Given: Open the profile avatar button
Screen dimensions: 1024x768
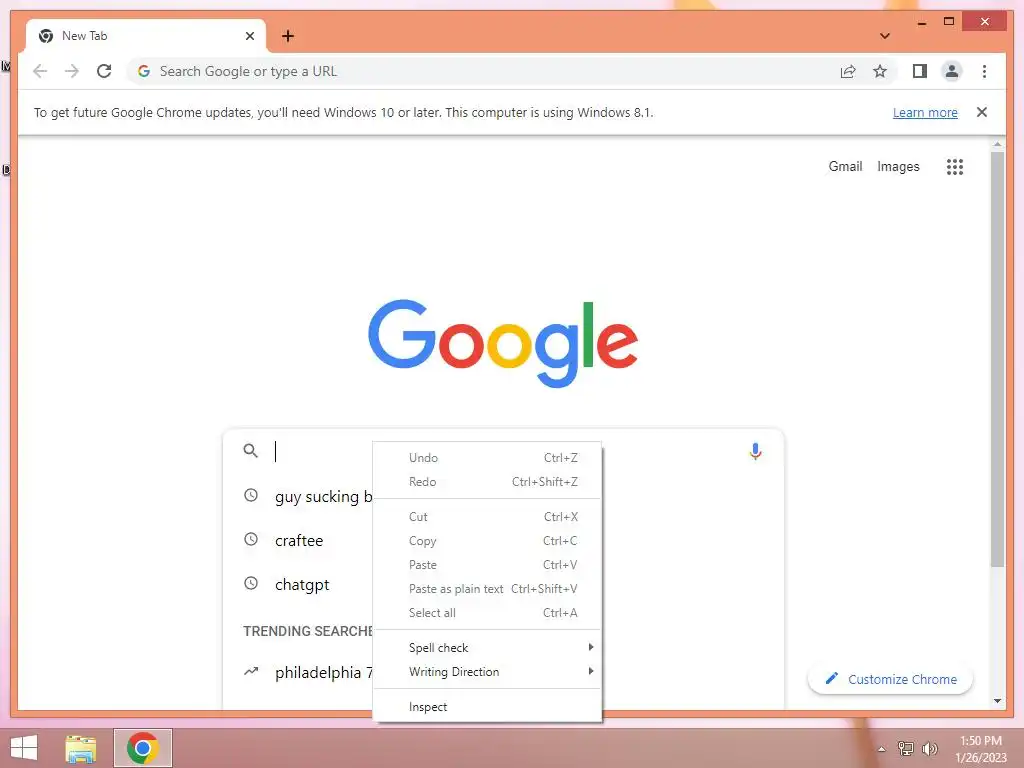Looking at the screenshot, I should (952, 71).
